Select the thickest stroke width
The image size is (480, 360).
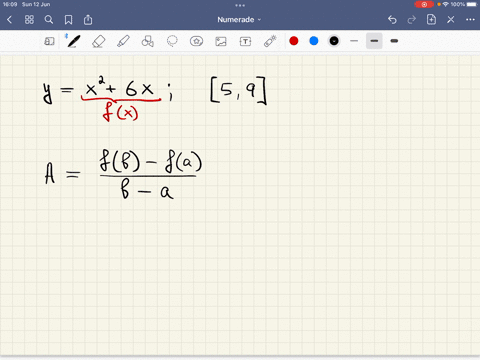pyautogui.click(x=394, y=41)
